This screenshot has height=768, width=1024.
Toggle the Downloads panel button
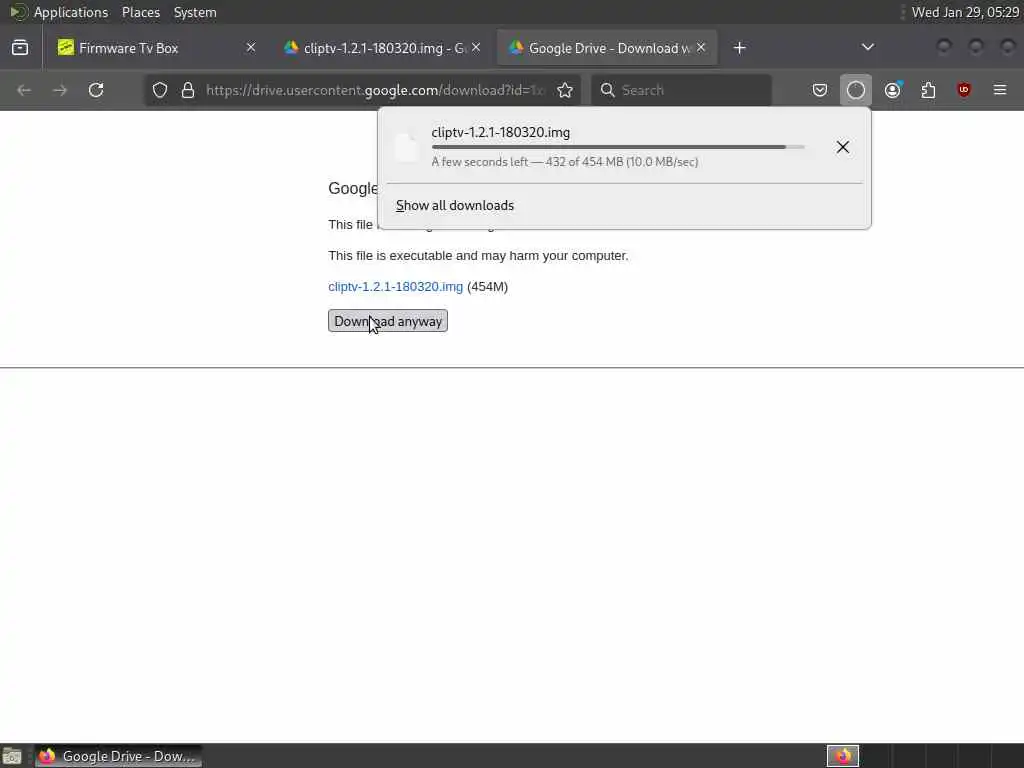point(856,90)
